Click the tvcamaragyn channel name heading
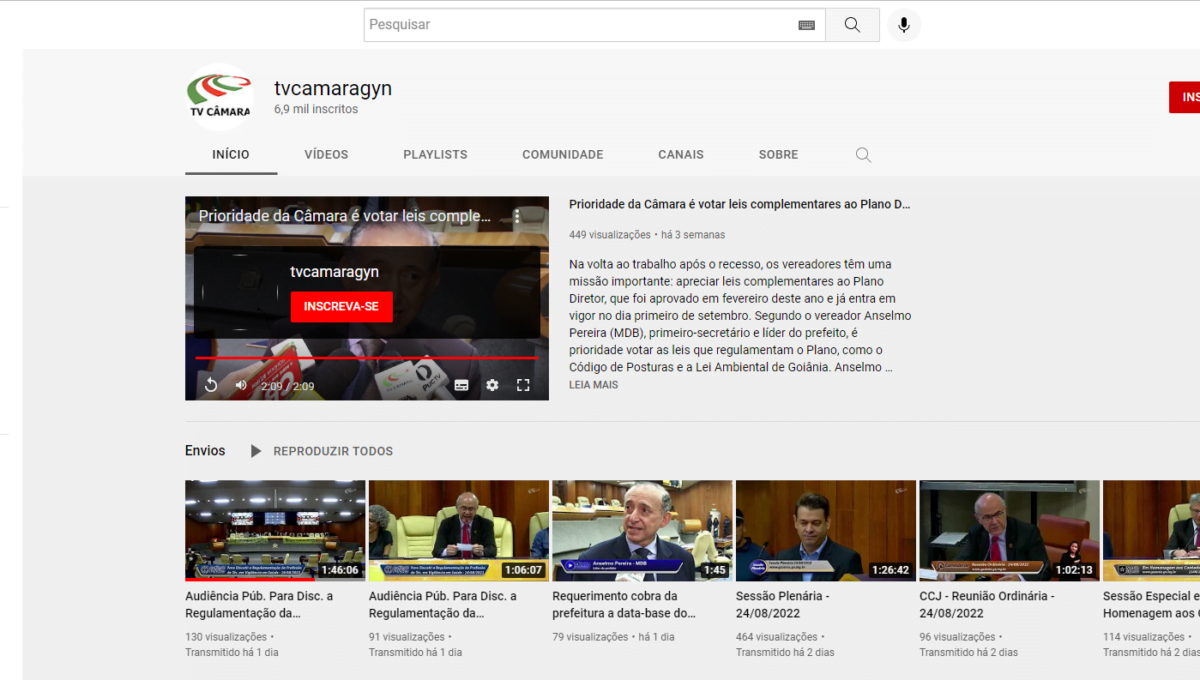This screenshot has height=680, width=1200. tap(333, 88)
